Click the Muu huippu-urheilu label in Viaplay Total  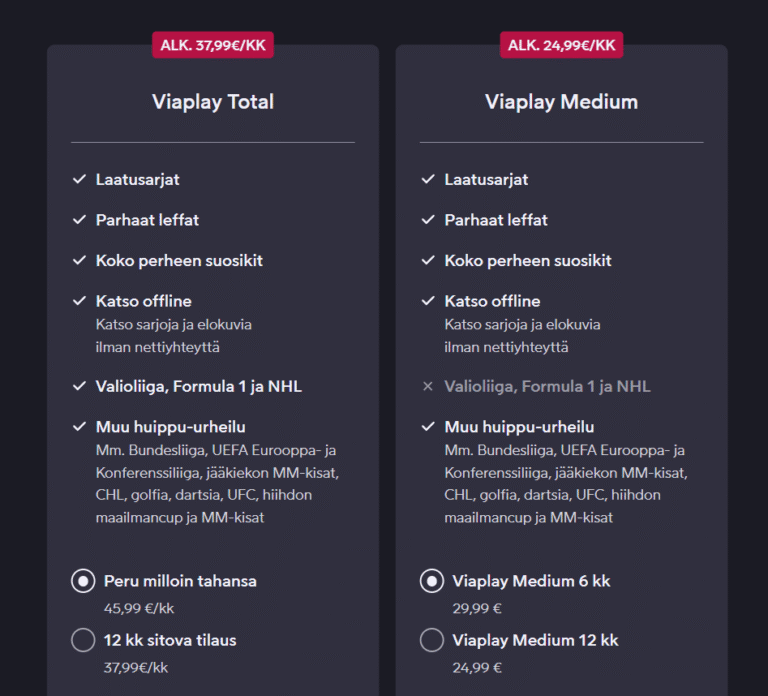coord(170,427)
